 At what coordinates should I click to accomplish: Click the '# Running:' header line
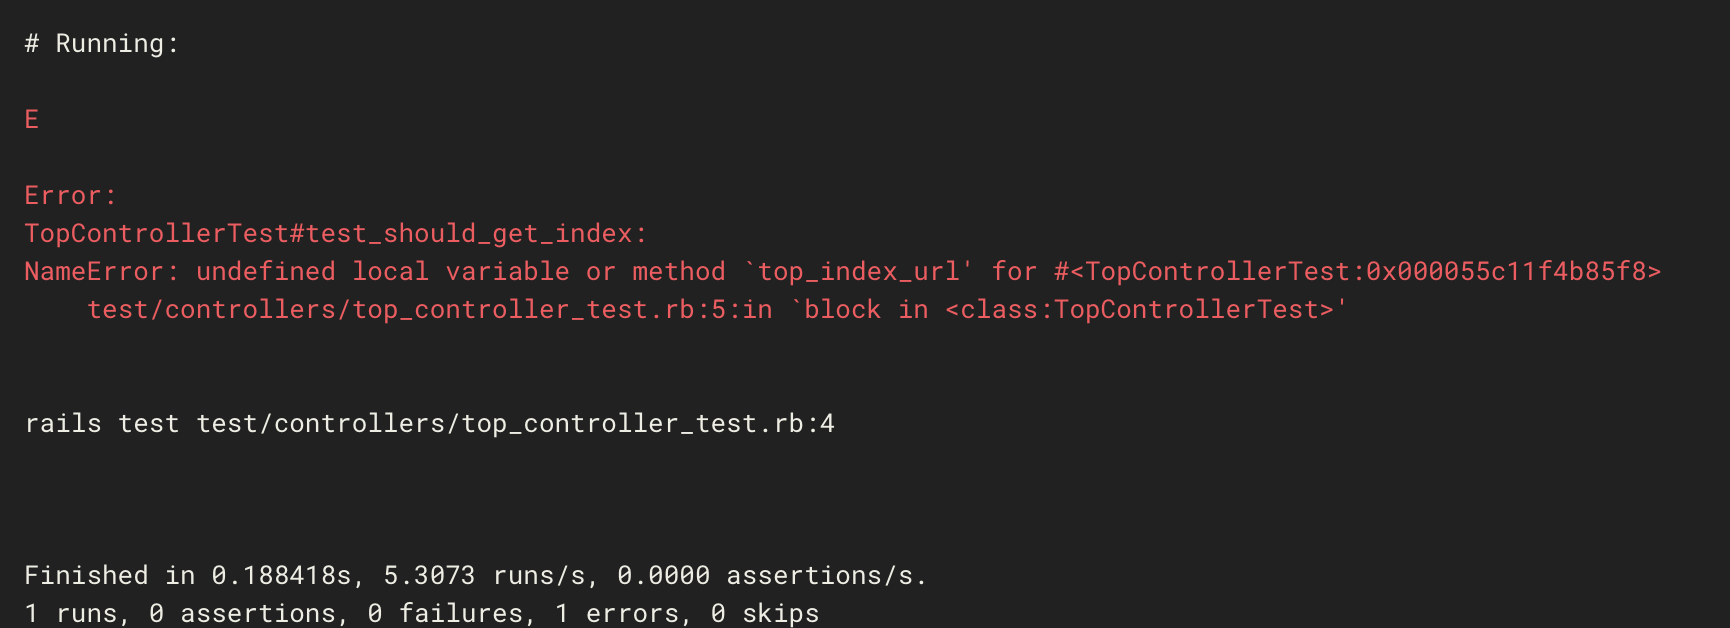pyautogui.click(x=102, y=44)
